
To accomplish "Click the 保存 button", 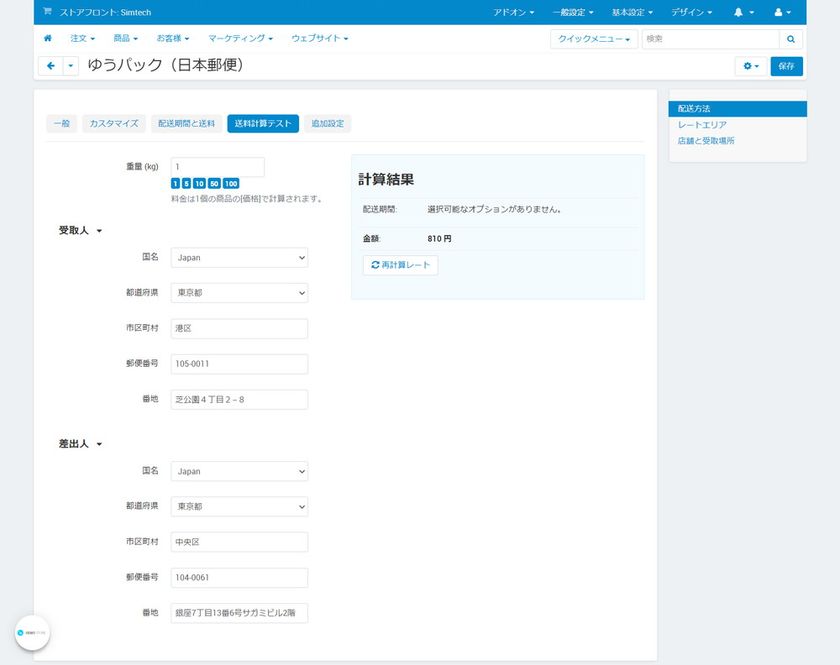I will (786, 66).
